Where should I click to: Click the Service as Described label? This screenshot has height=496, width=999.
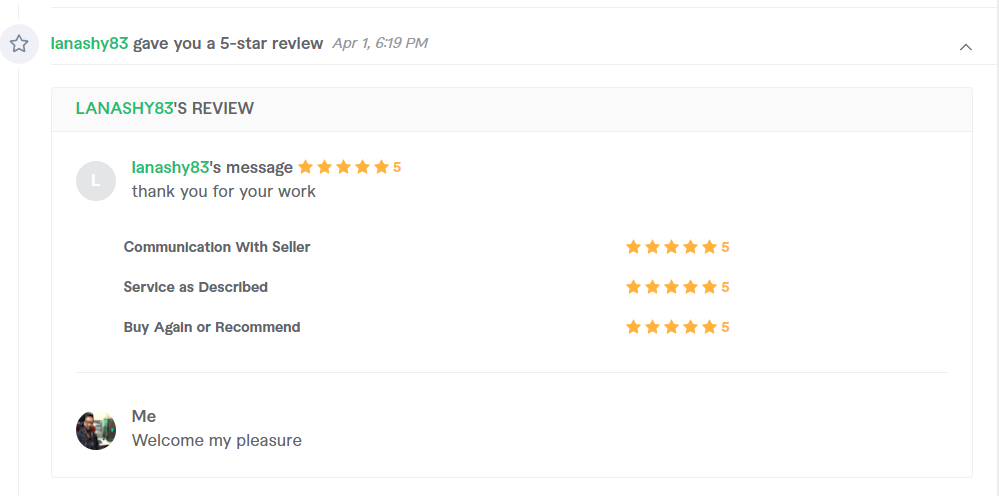196,287
